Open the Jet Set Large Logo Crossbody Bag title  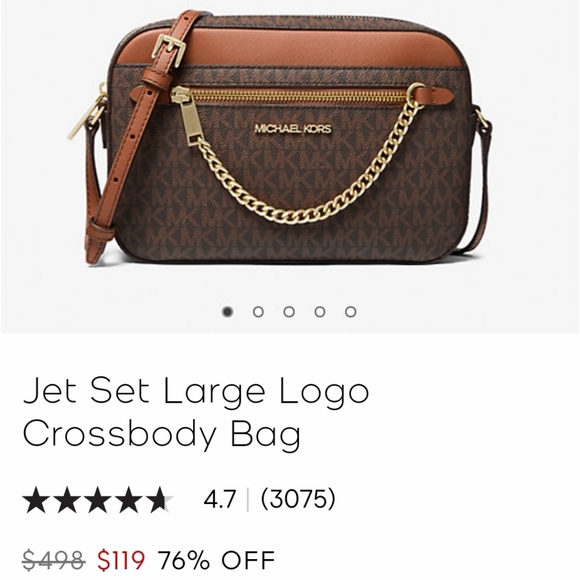pos(196,412)
